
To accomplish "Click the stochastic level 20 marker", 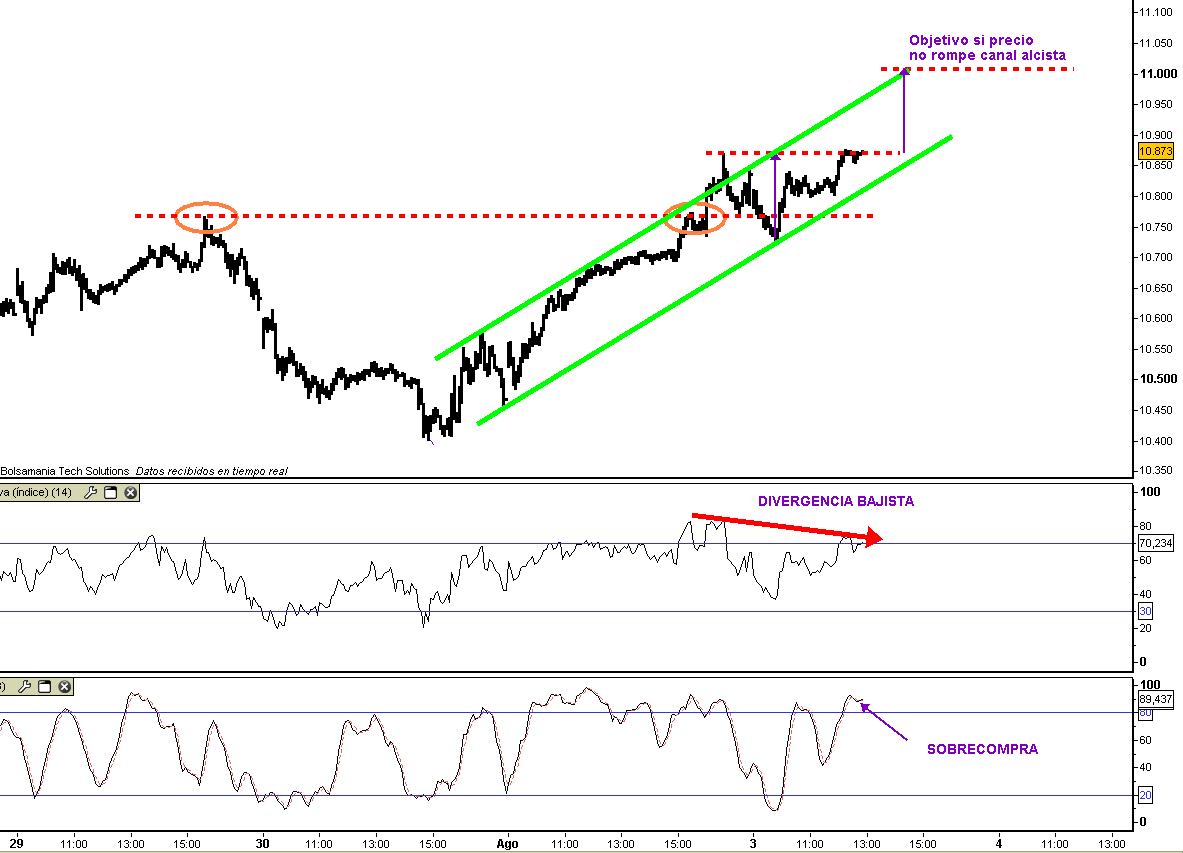I will [1145, 795].
